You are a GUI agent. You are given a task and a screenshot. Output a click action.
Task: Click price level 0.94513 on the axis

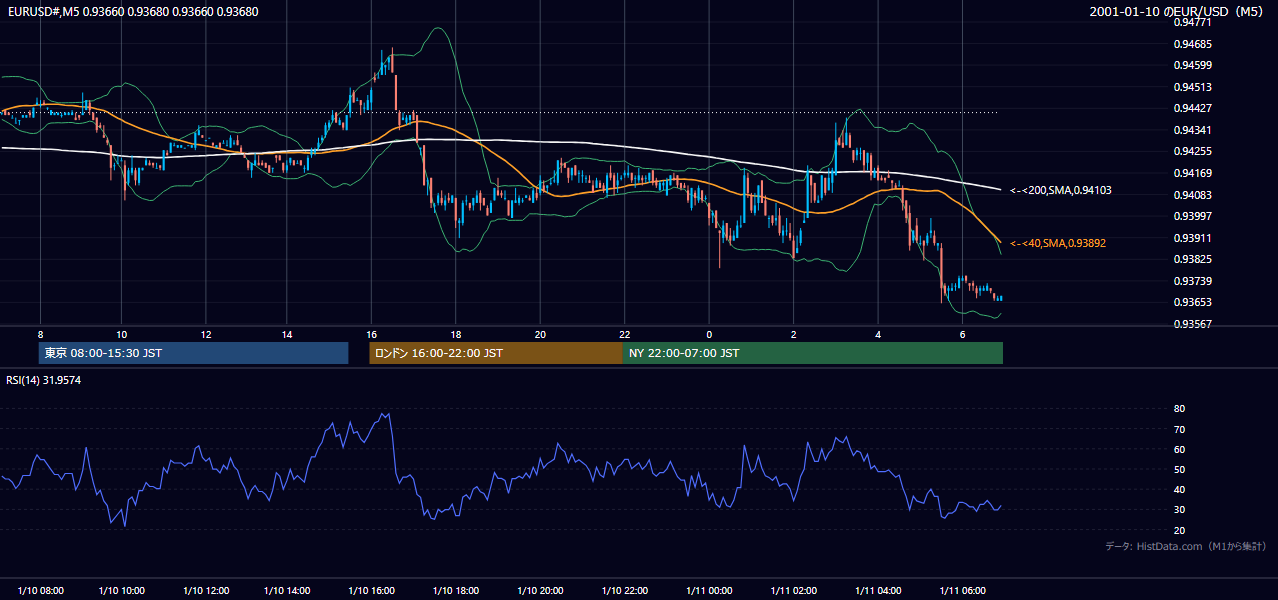[x=1192, y=87]
